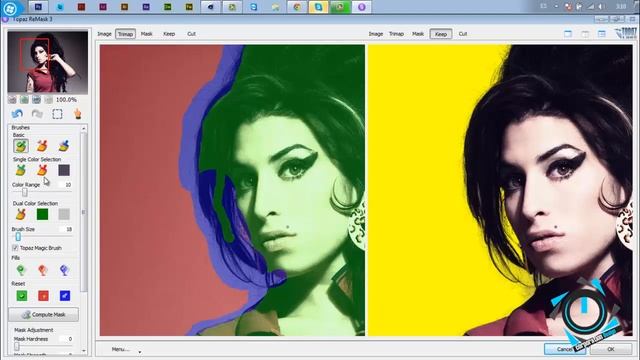Select the green Fill bucket tool
The height and width of the screenshot is (360, 640).
(21, 270)
